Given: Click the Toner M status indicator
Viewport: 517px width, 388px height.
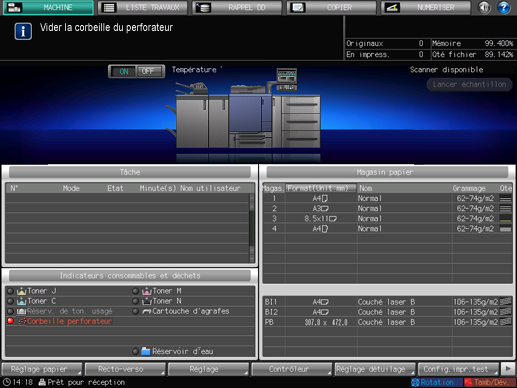Looking at the screenshot, I should click(135, 291).
